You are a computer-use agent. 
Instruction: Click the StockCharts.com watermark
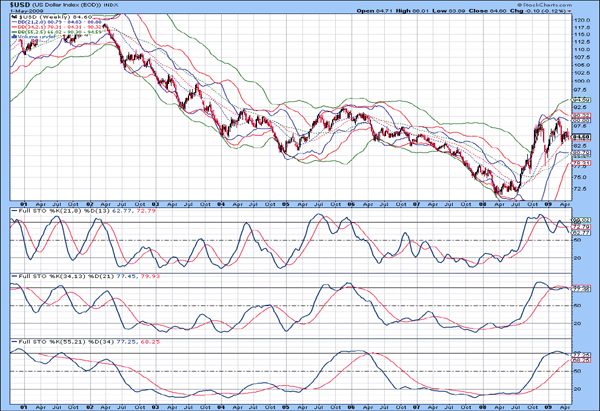pos(563,4)
